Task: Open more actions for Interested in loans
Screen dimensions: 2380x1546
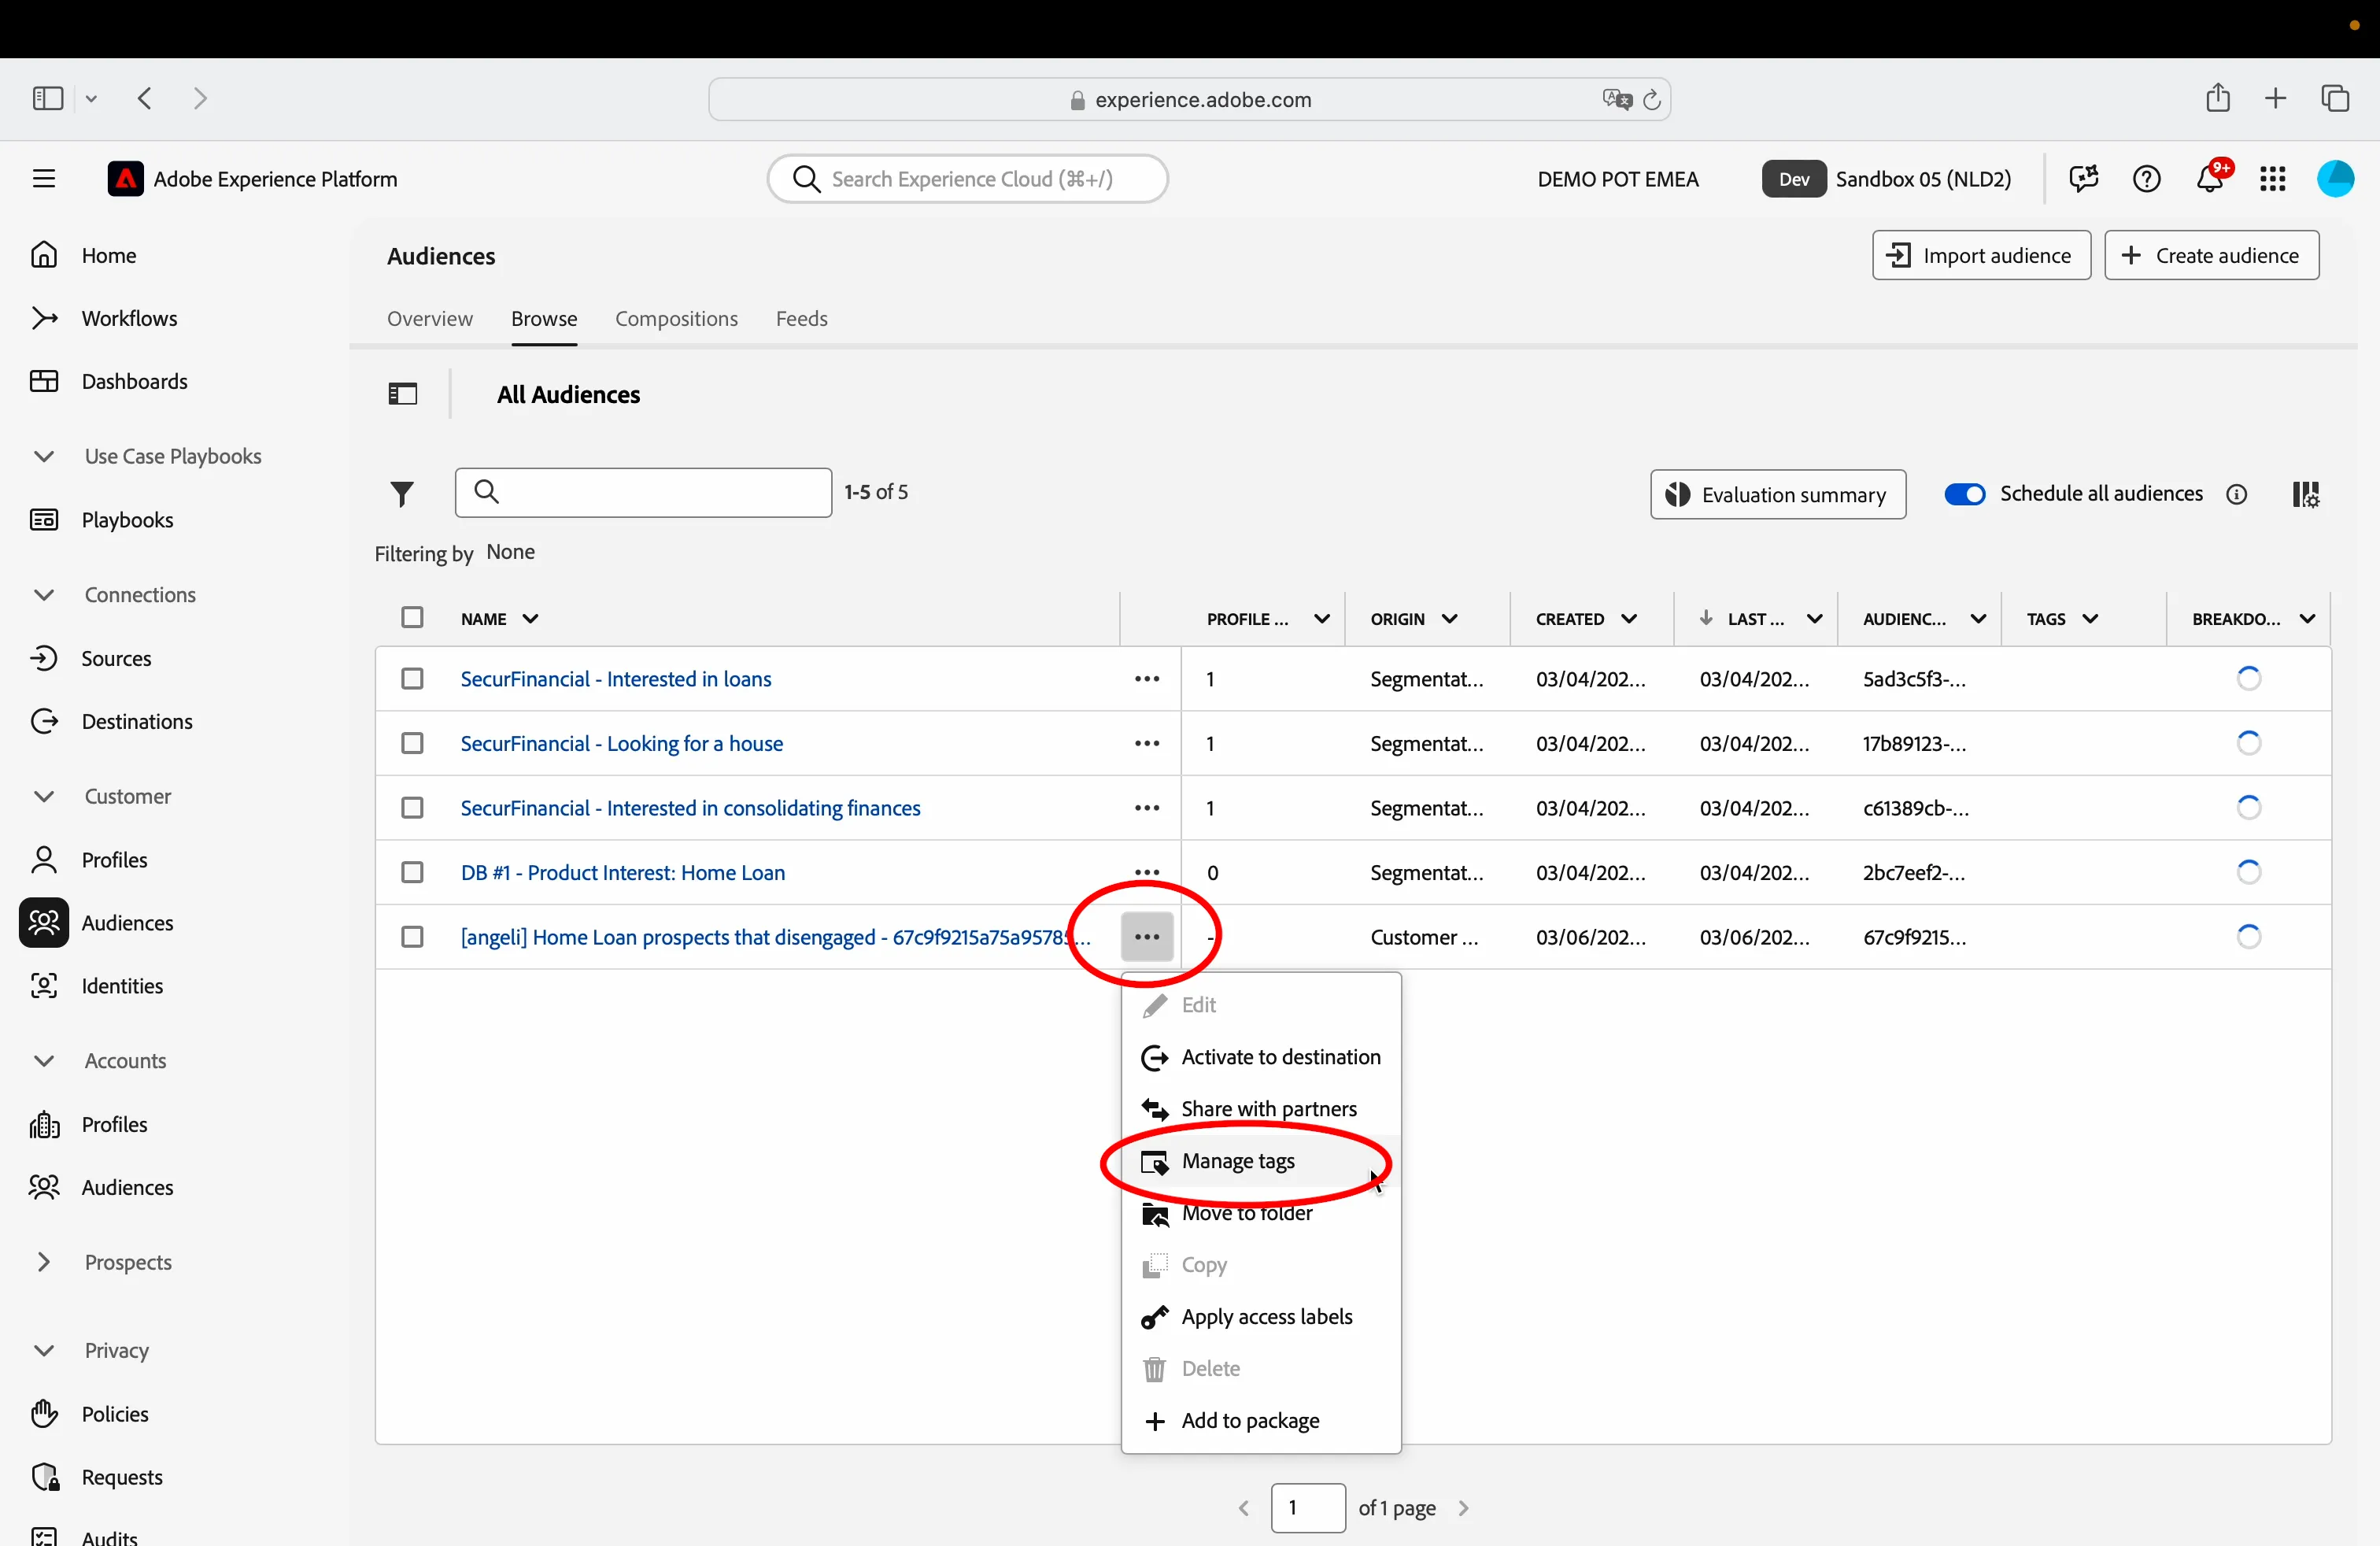Action: [x=1147, y=679]
